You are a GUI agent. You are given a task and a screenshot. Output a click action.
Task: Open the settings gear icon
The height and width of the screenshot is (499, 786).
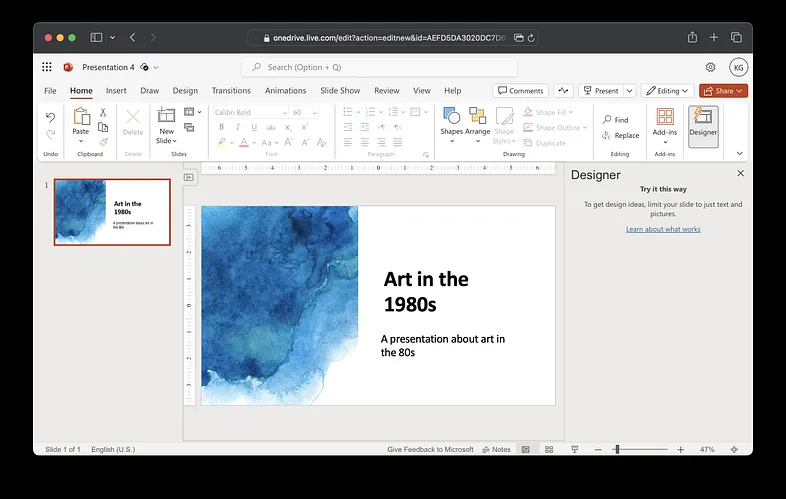coord(710,67)
